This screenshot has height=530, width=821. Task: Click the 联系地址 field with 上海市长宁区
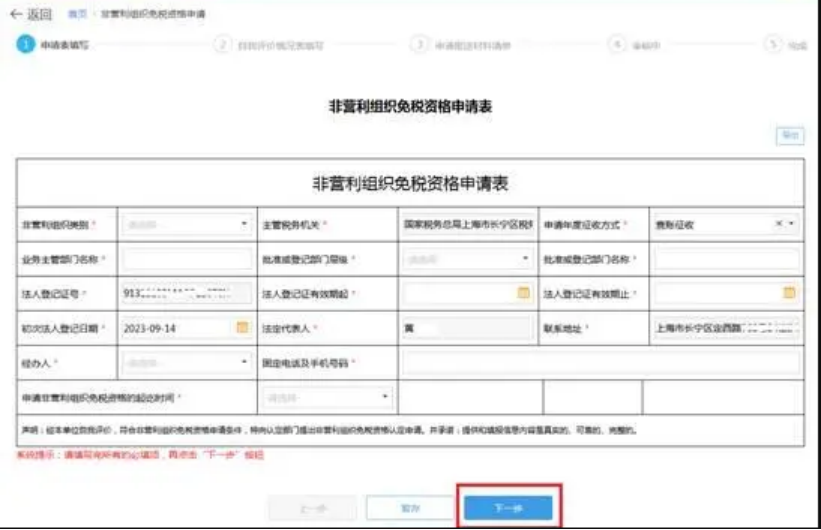(x=726, y=328)
